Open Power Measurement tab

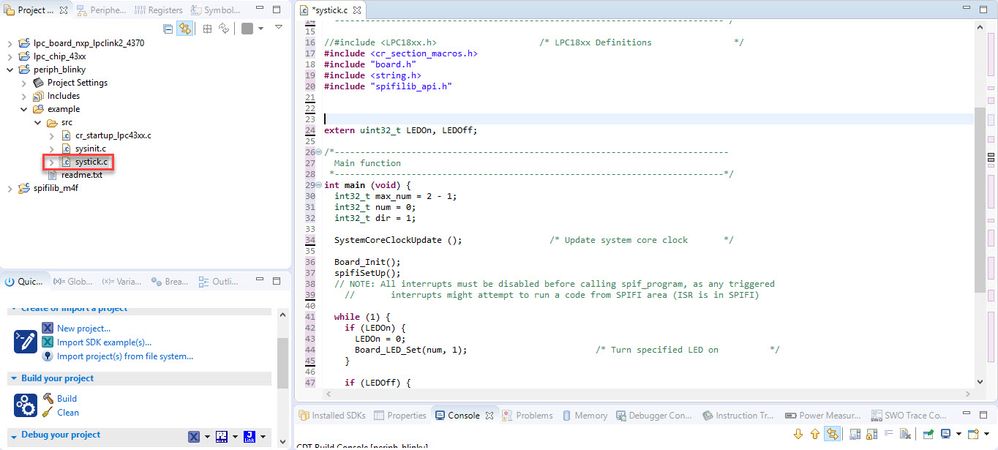(822, 416)
